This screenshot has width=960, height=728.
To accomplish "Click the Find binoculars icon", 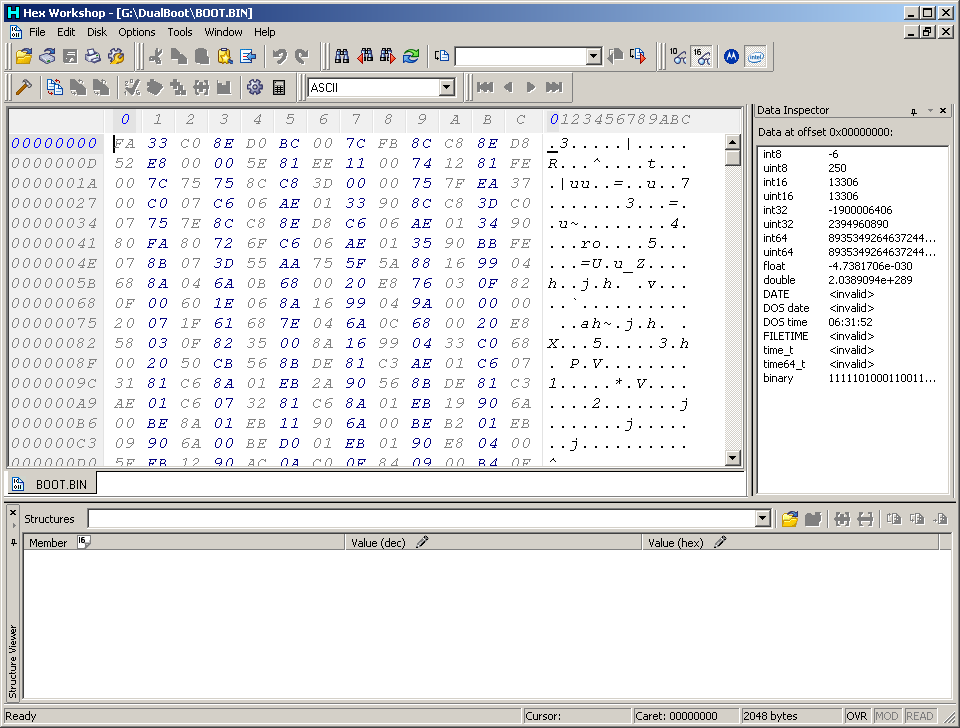I will pos(342,56).
